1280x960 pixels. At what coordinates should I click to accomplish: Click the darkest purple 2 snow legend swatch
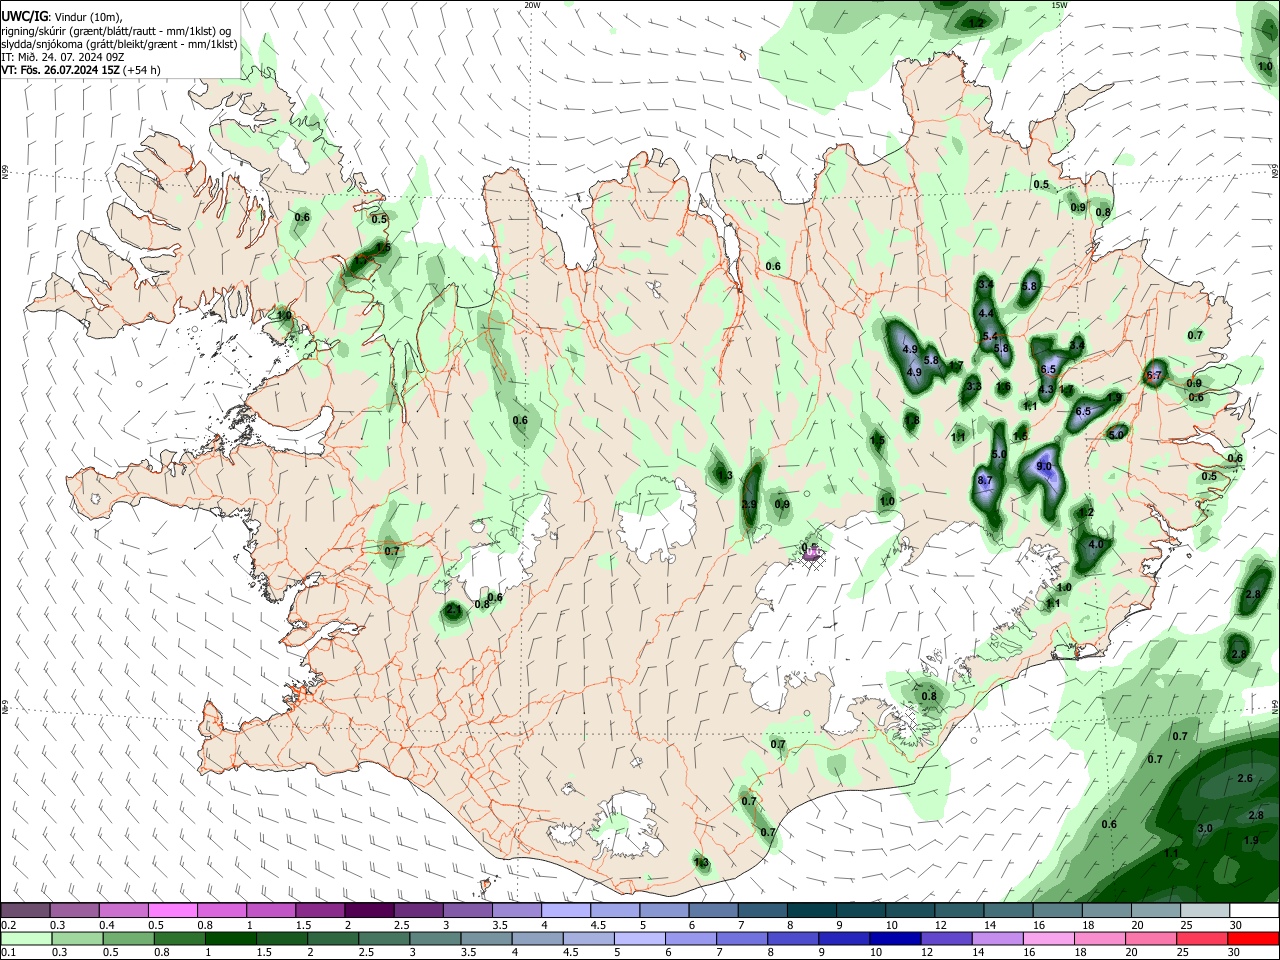(x=369, y=910)
